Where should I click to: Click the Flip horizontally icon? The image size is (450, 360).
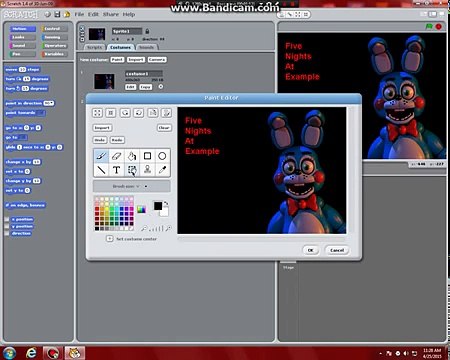tap(153, 113)
